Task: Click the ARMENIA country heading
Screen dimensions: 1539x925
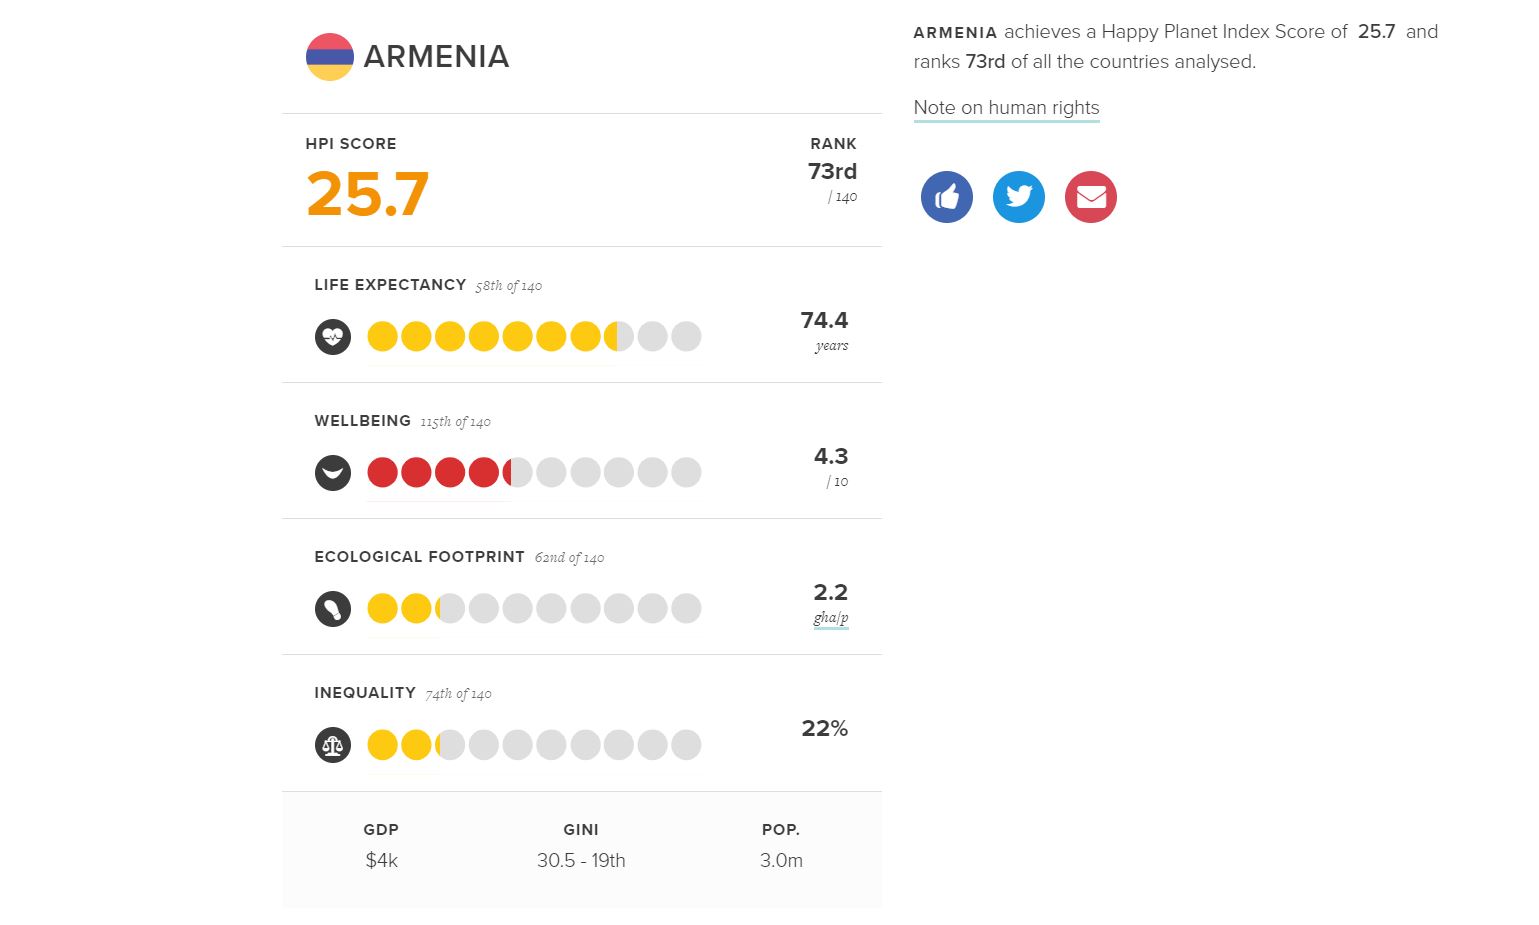Action: click(436, 57)
